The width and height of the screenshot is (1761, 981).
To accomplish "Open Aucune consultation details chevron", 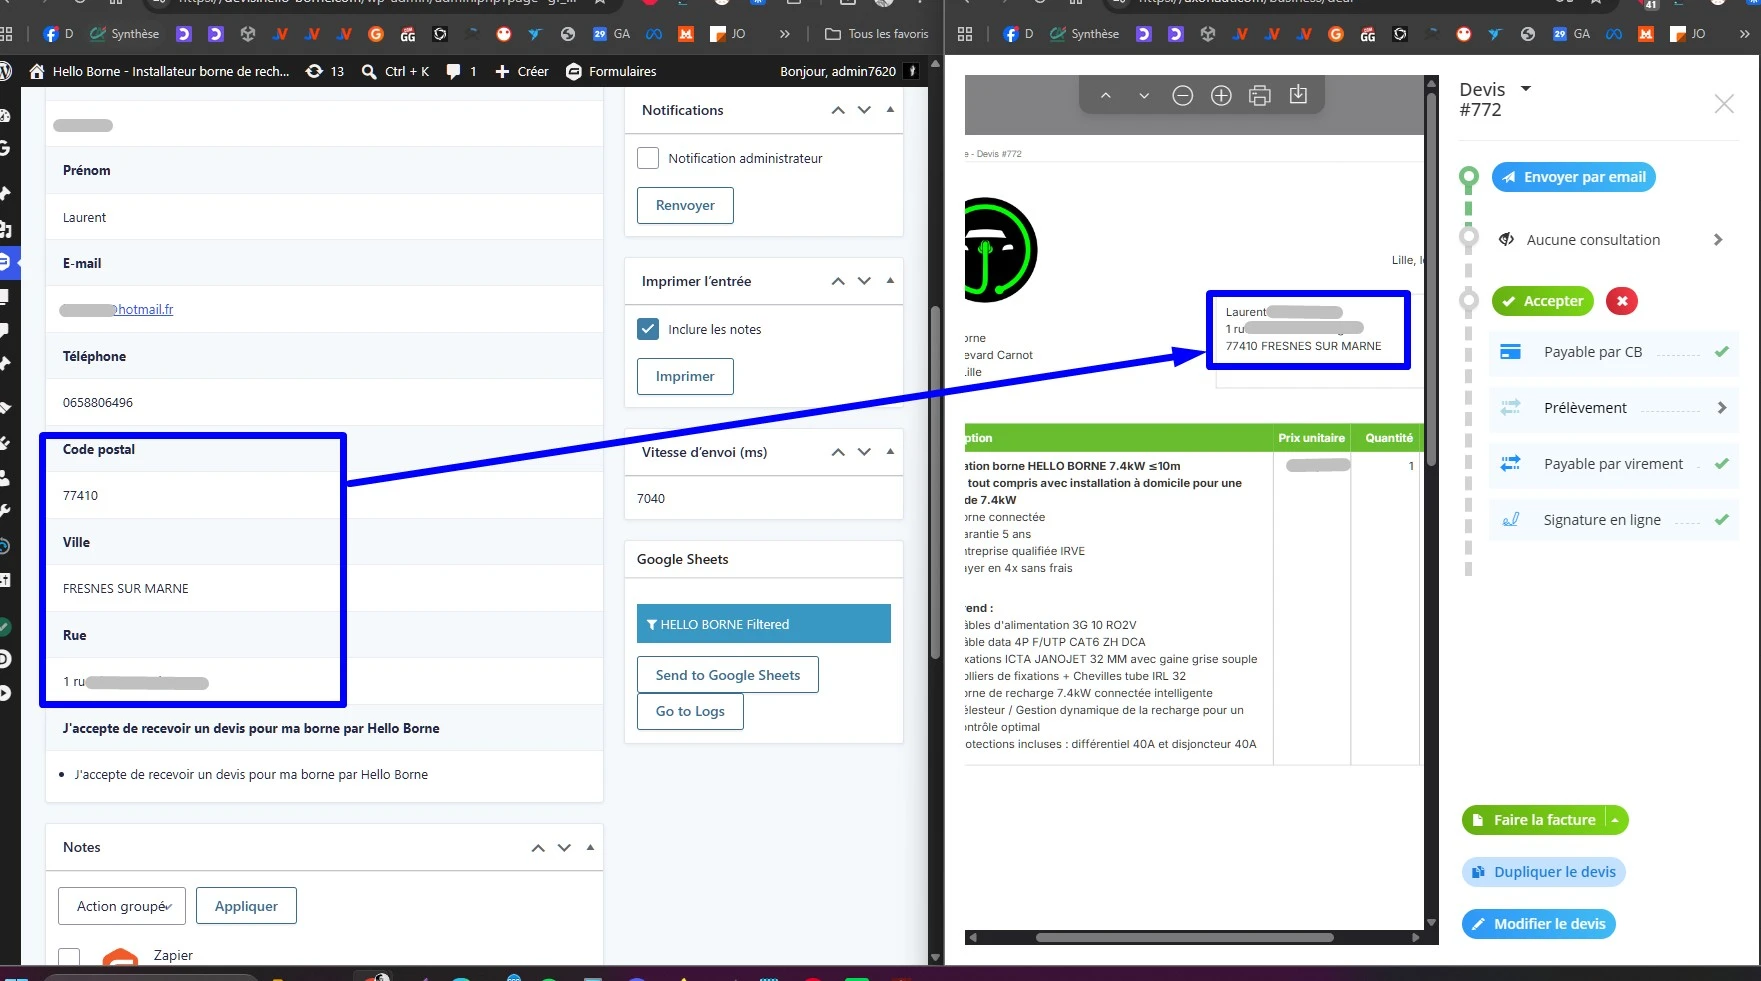I will pyautogui.click(x=1718, y=240).
